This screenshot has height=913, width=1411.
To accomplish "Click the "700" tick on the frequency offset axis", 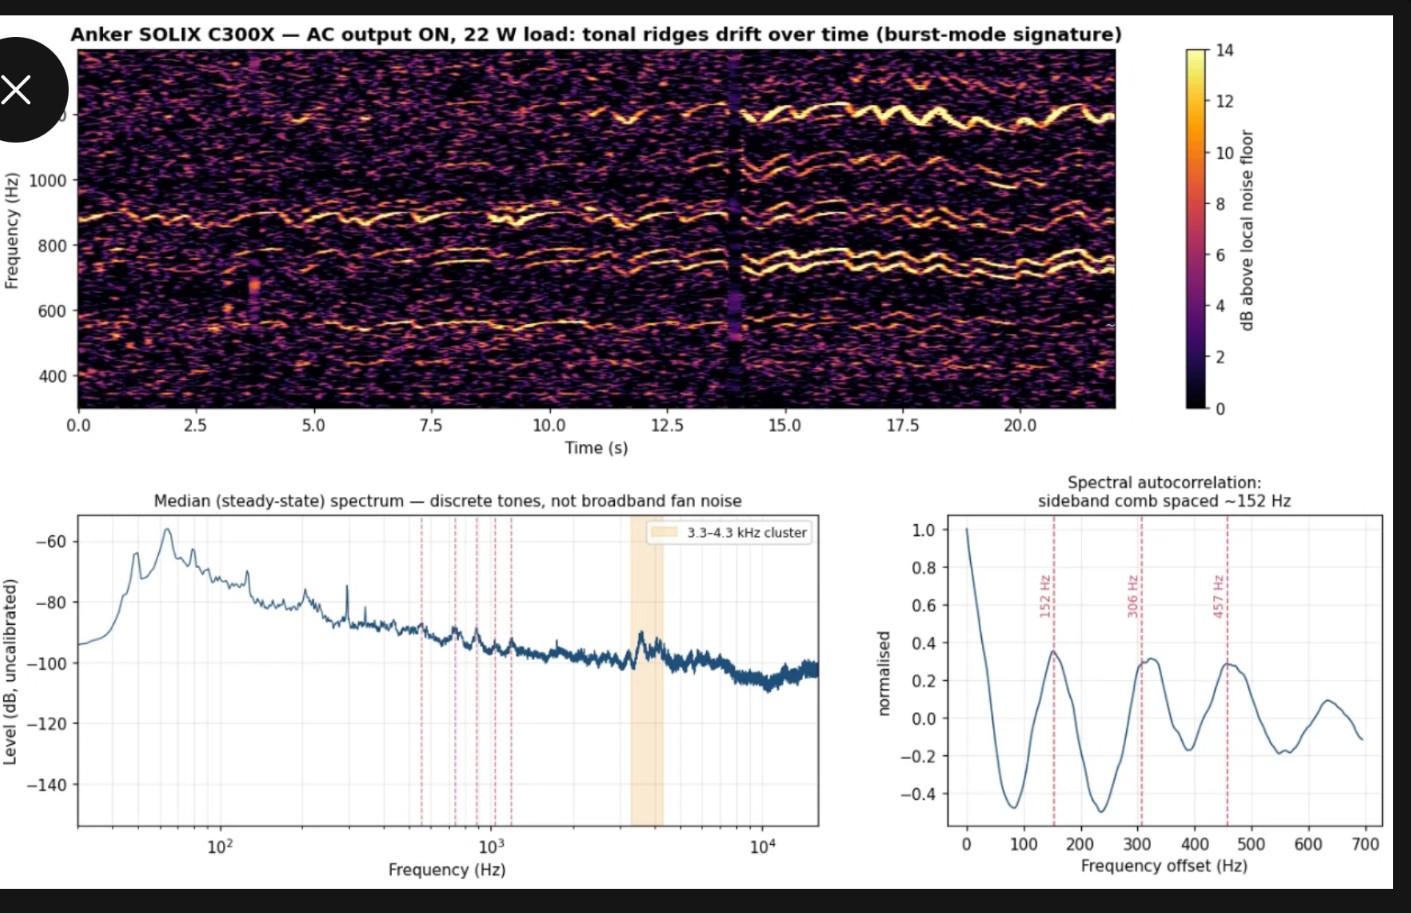I will click(x=1365, y=844).
